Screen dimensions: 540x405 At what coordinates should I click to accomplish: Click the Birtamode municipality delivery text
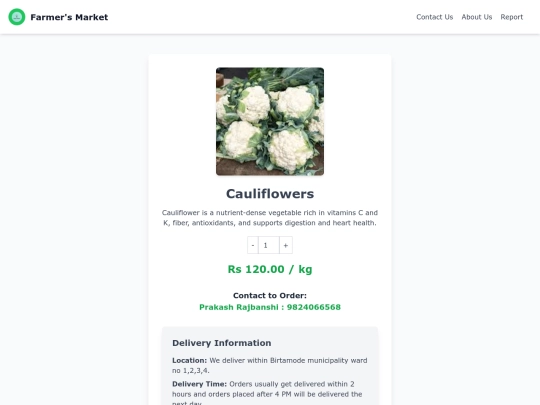click(x=270, y=365)
